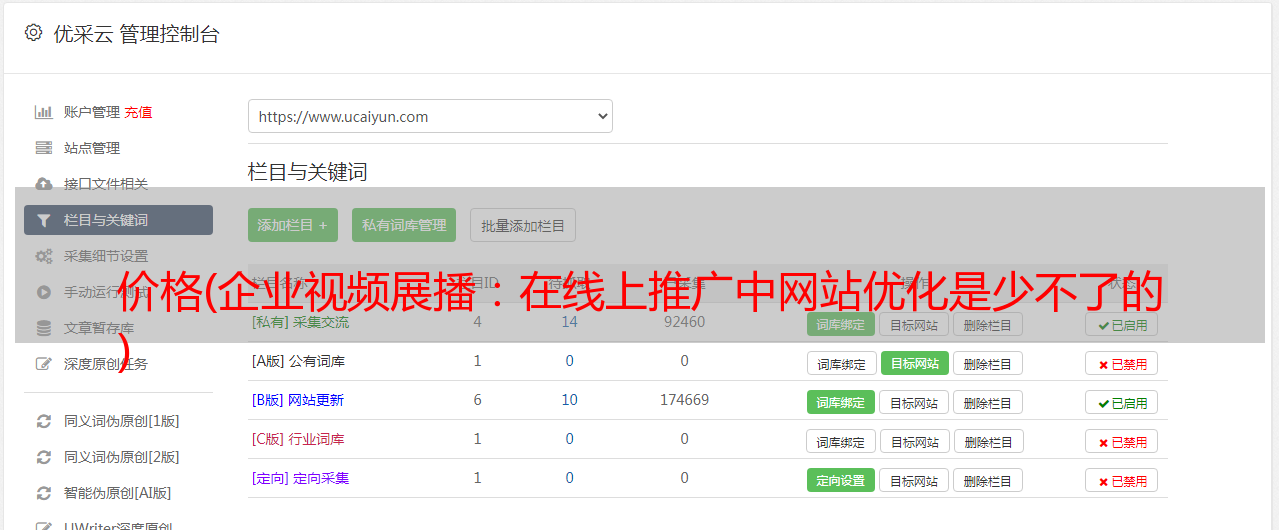Click 采集细节设置 gears icon

(44, 256)
